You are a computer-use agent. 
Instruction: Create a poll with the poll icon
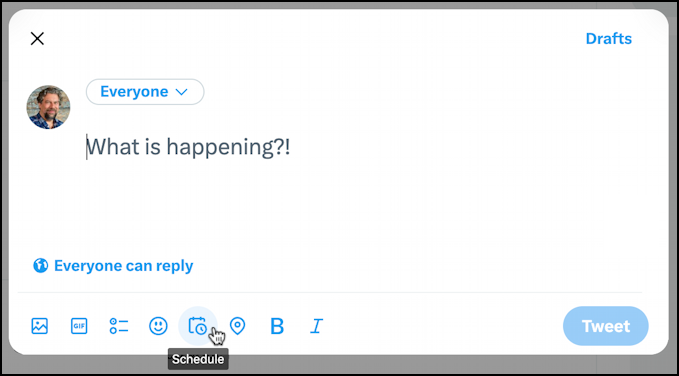pos(119,326)
